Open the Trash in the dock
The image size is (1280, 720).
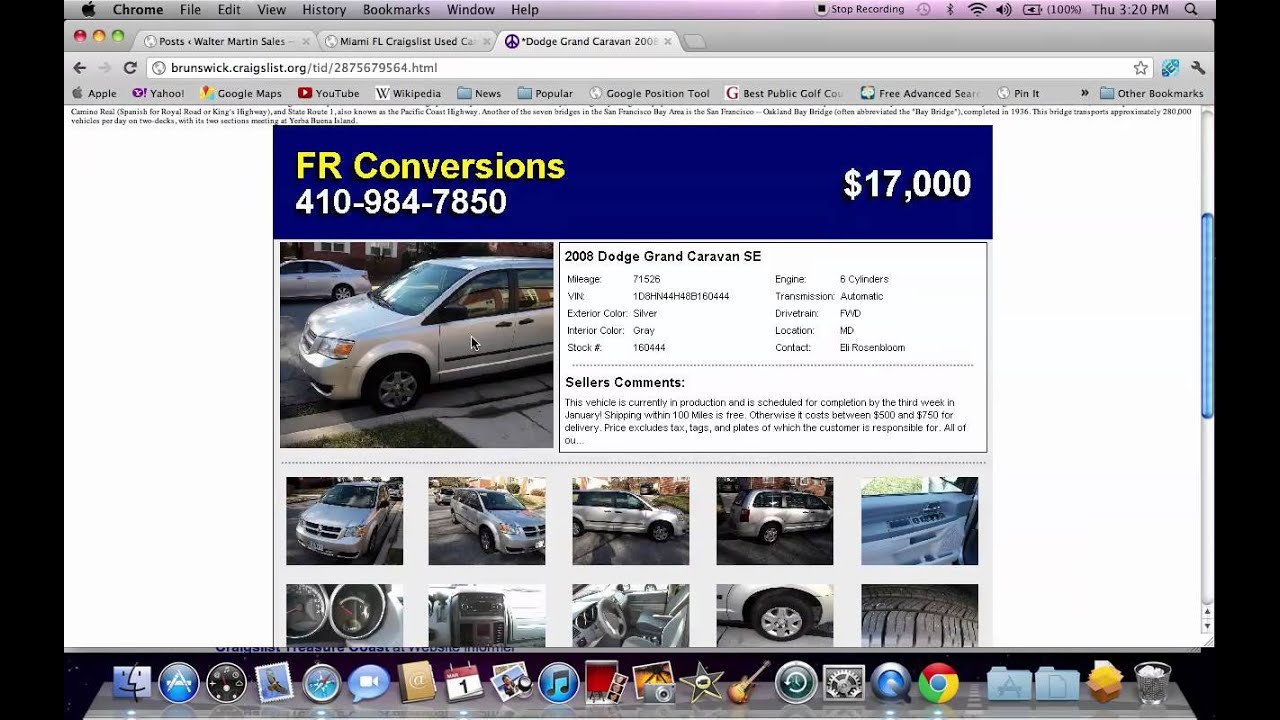tap(1152, 684)
